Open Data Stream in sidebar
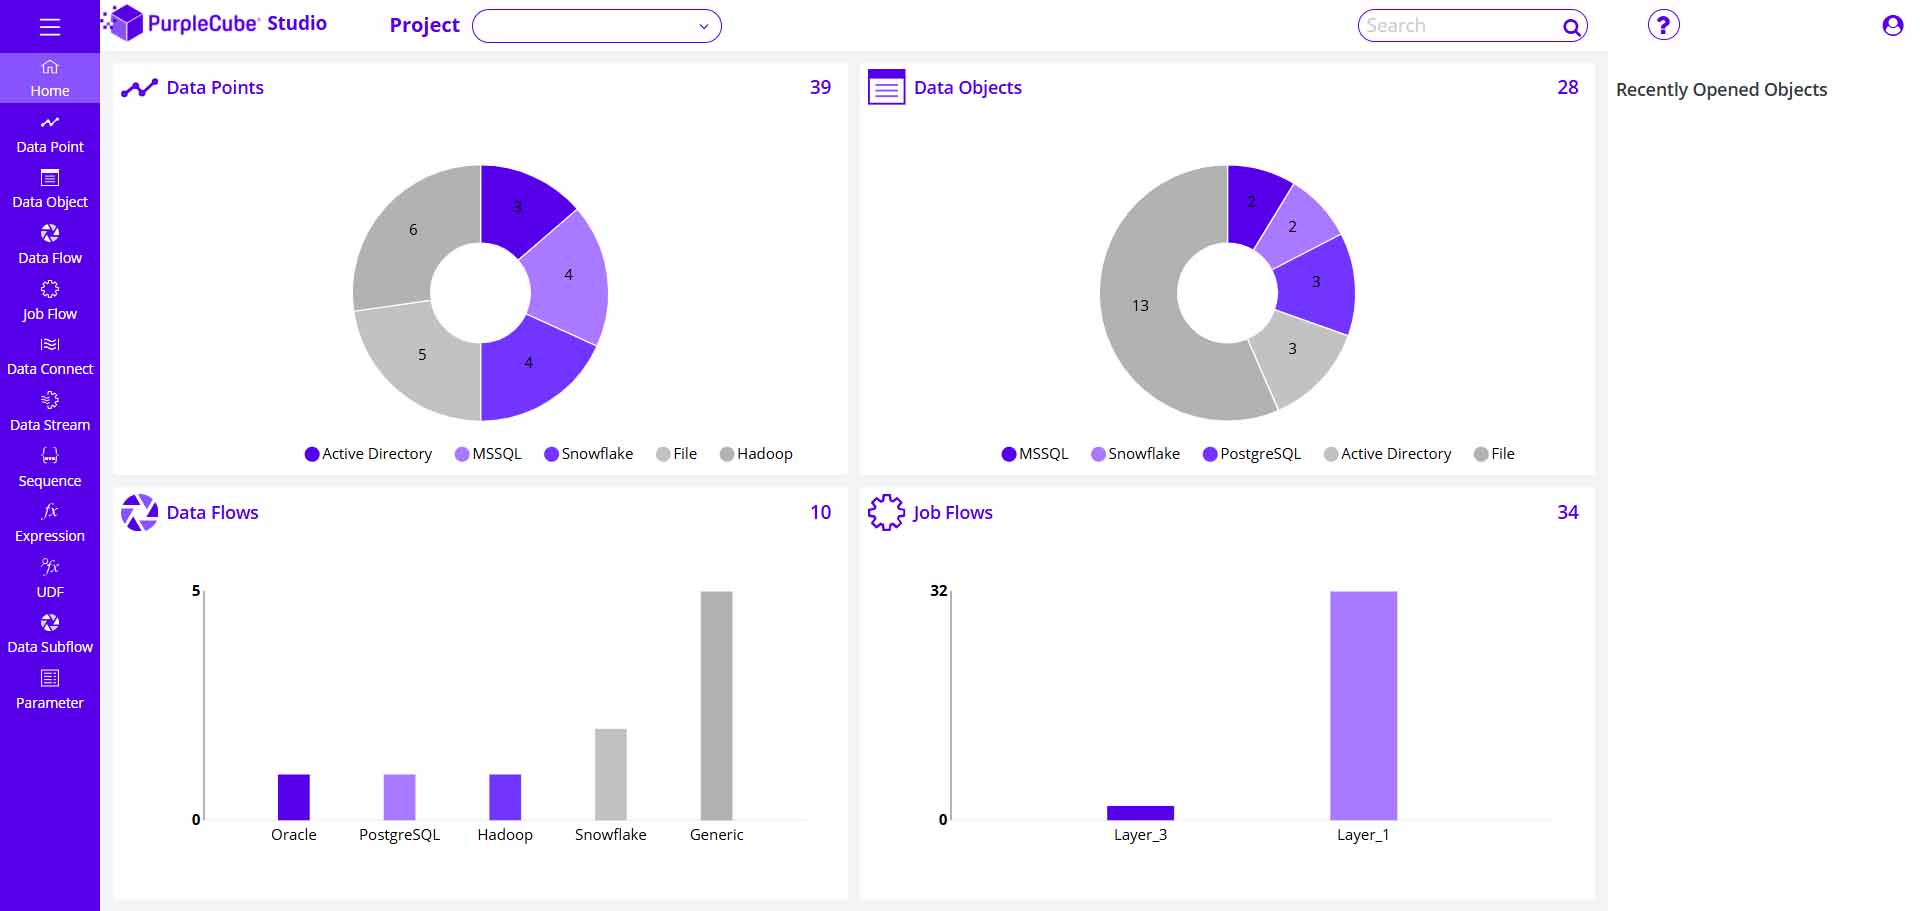The width and height of the screenshot is (1920, 911). coord(50,412)
